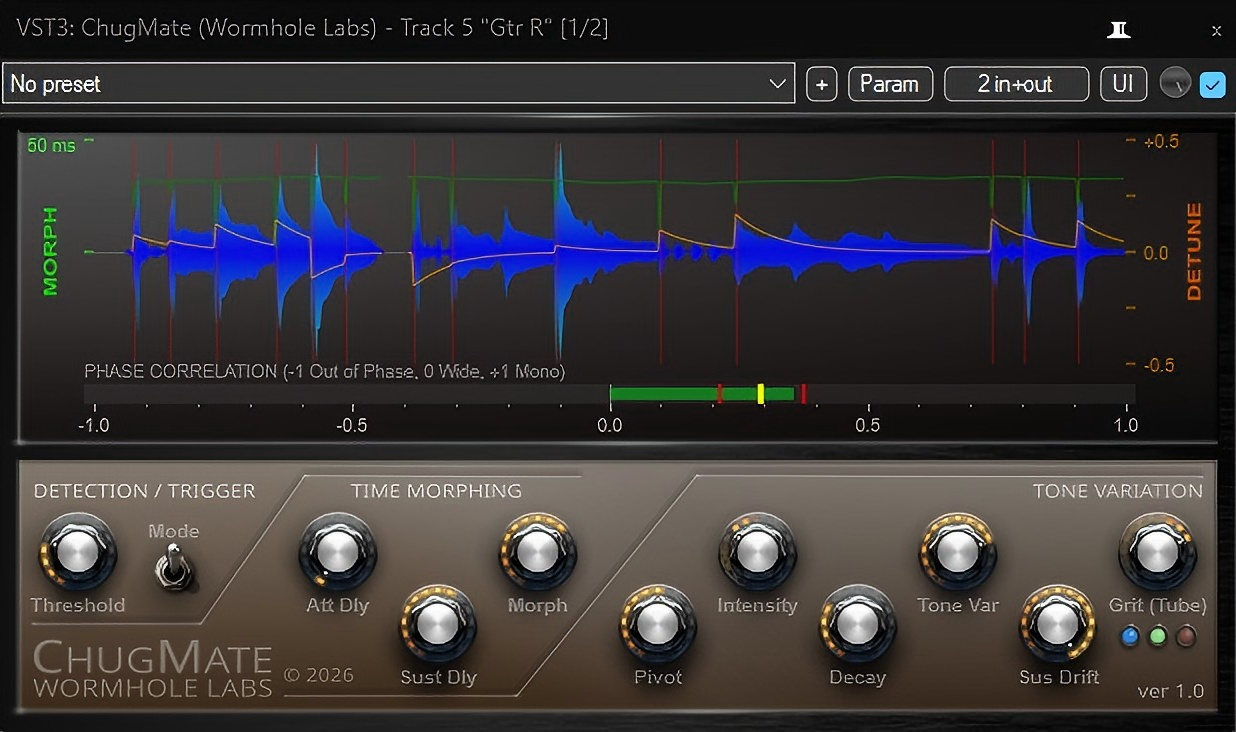This screenshot has height=732, width=1236.
Task: Open the 2 in+out routing button
Action: coord(1016,84)
